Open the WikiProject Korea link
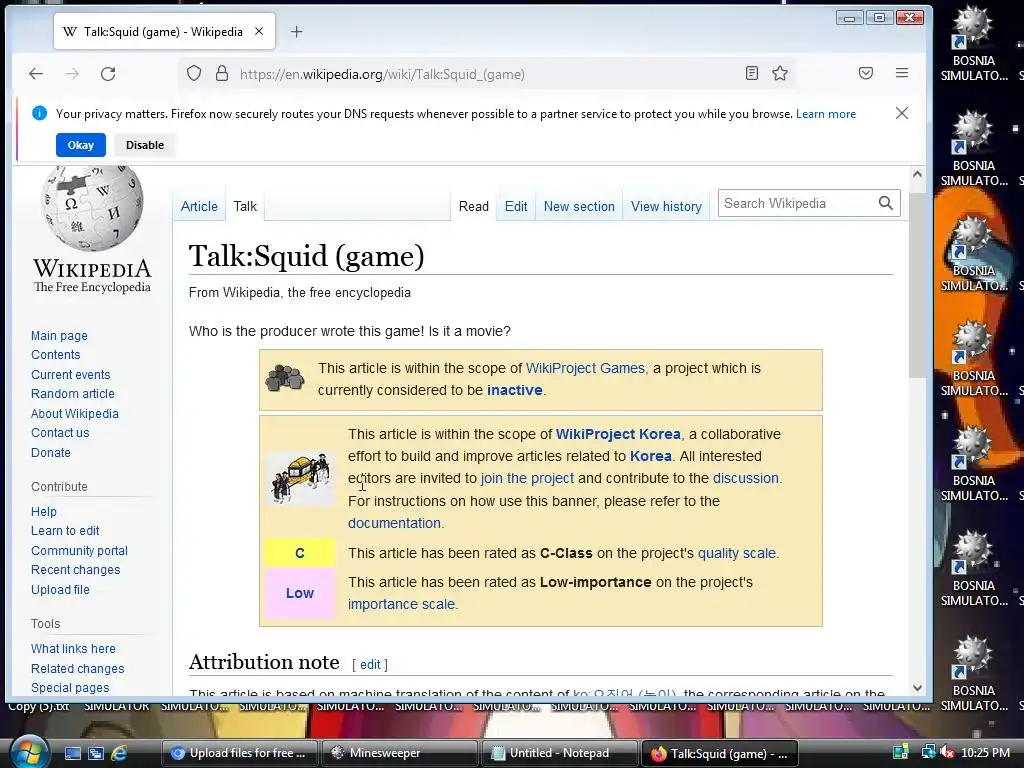This screenshot has width=1024, height=768. (618, 434)
